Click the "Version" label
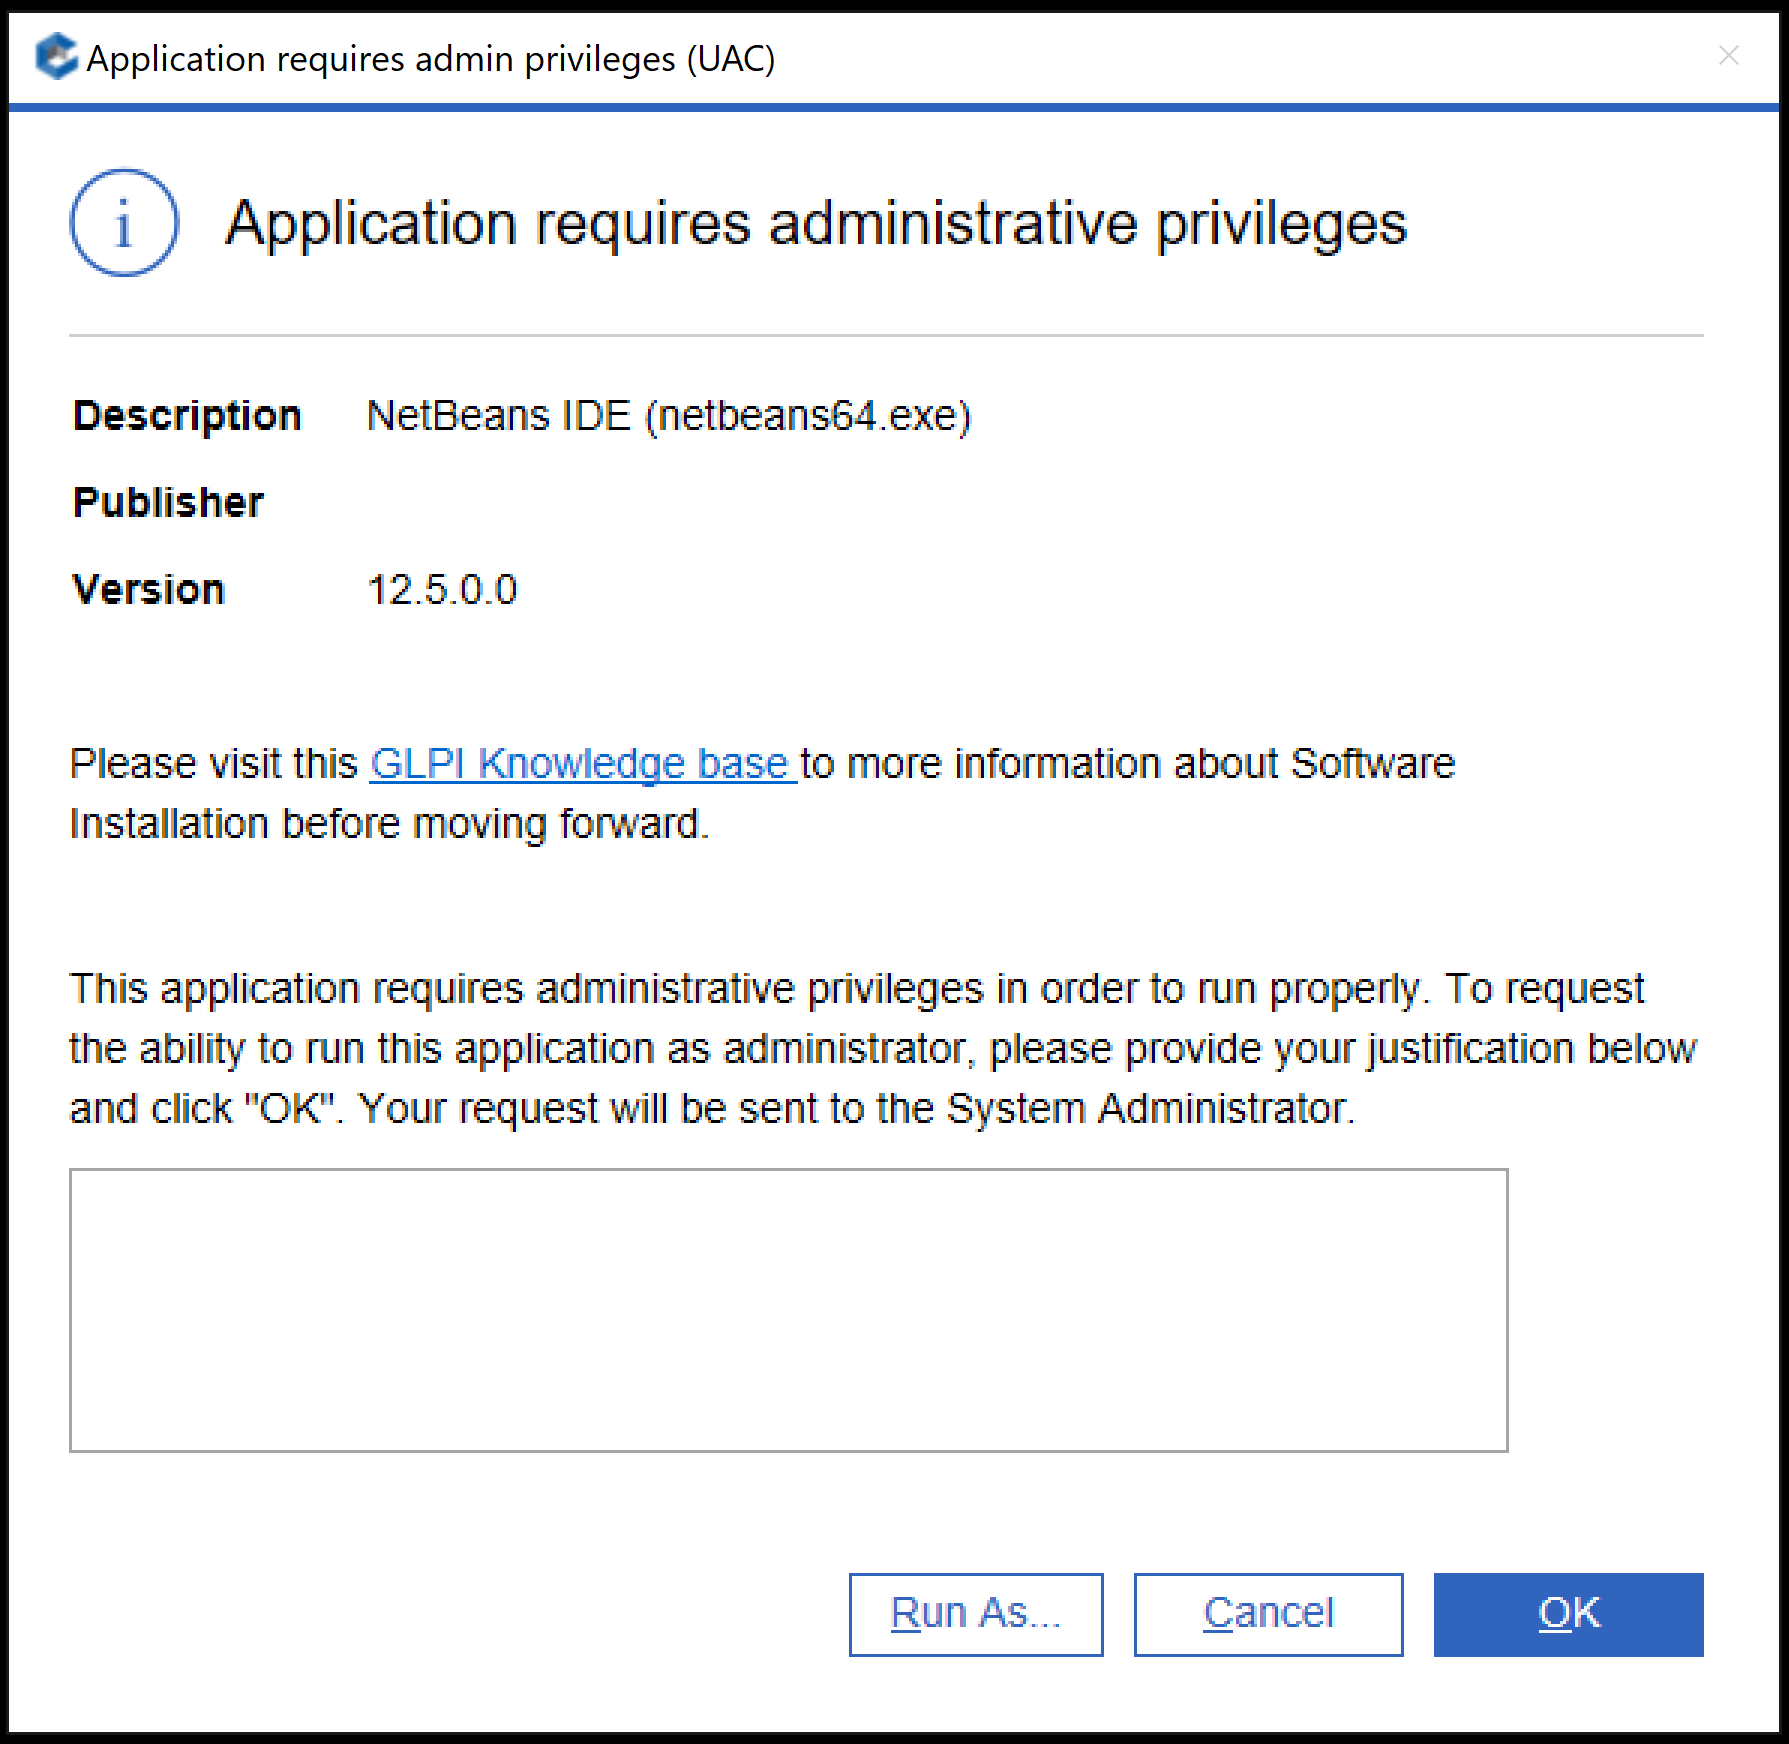The width and height of the screenshot is (1789, 1744). [x=149, y=590]
